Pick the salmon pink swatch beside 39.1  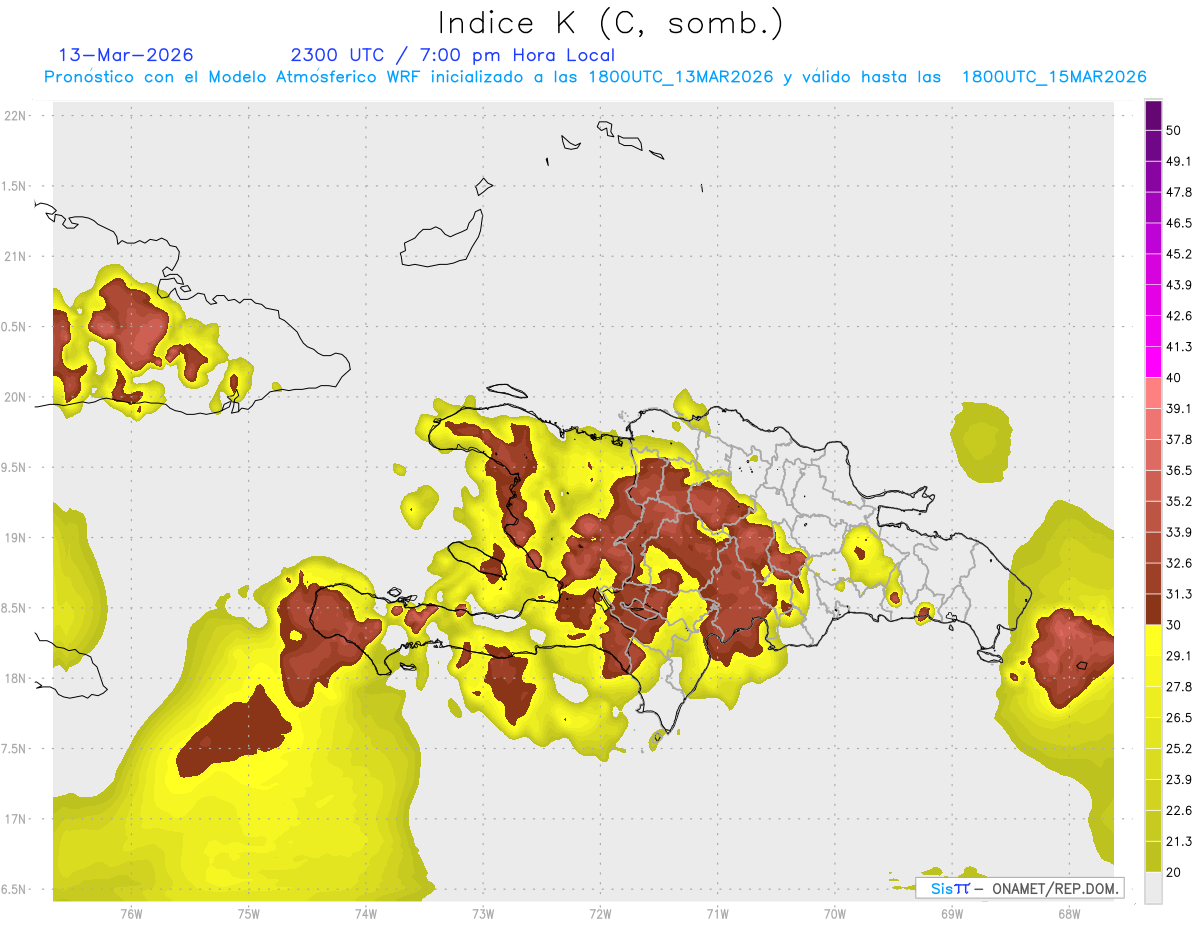click(x=1153, y=393)
